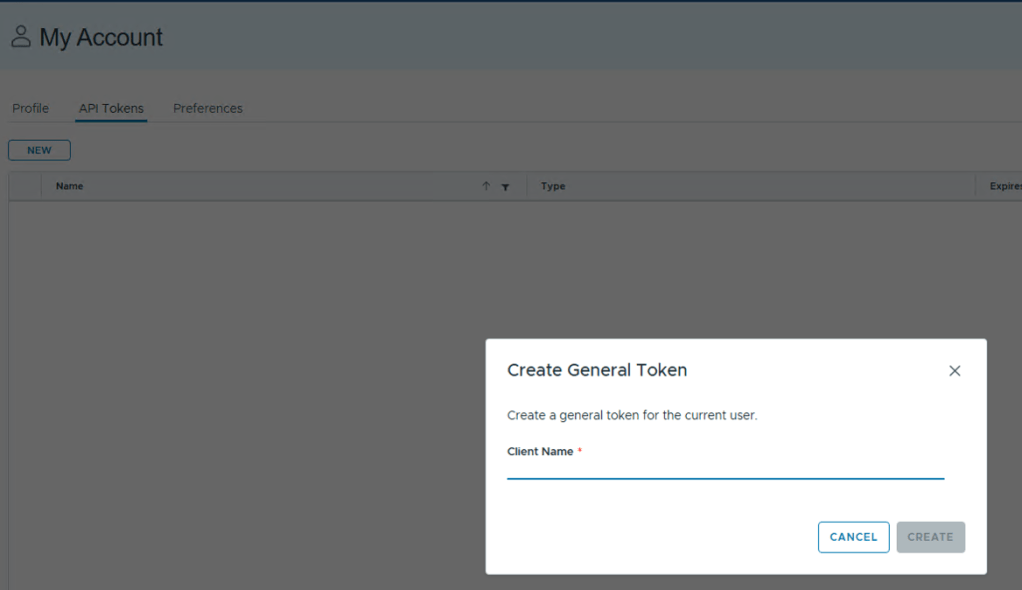This screenshot has width=1022, height=590.
Task: Click the Expires column header
Action: [x=1003, y=186]
